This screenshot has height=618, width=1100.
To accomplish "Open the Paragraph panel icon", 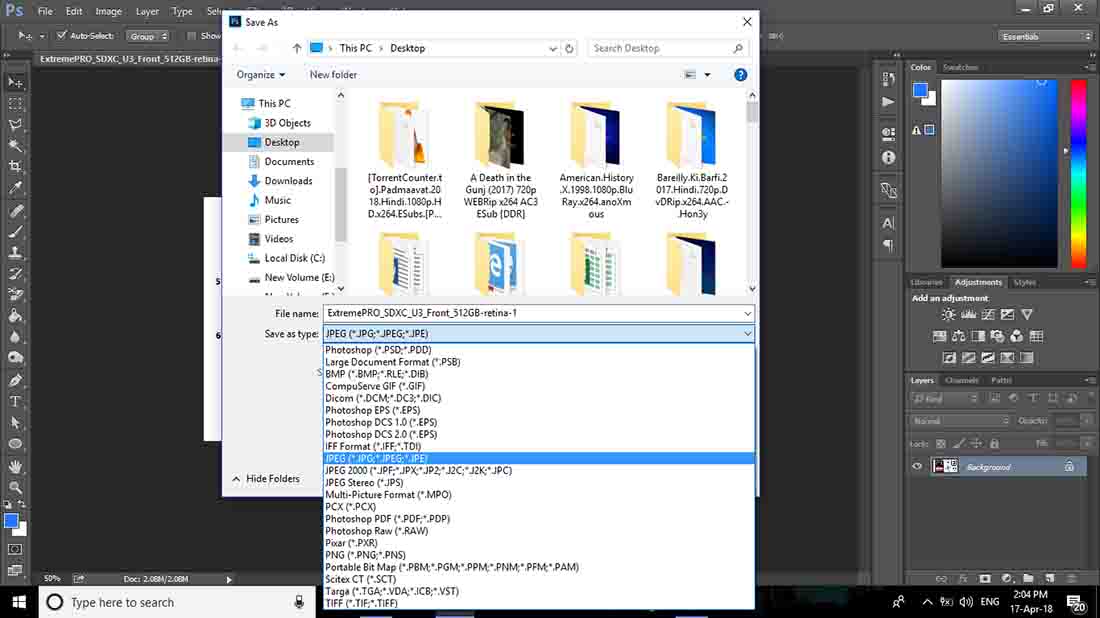I will (888, 245).
